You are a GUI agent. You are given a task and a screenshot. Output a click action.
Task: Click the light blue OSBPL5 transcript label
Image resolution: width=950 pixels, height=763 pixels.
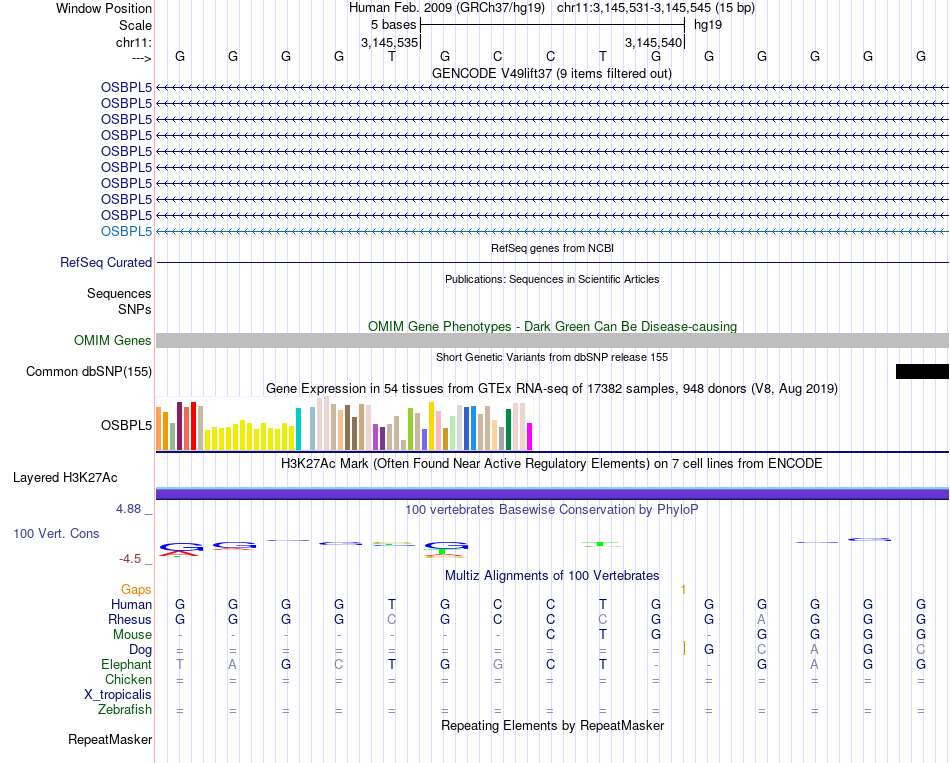coord(126,232)
